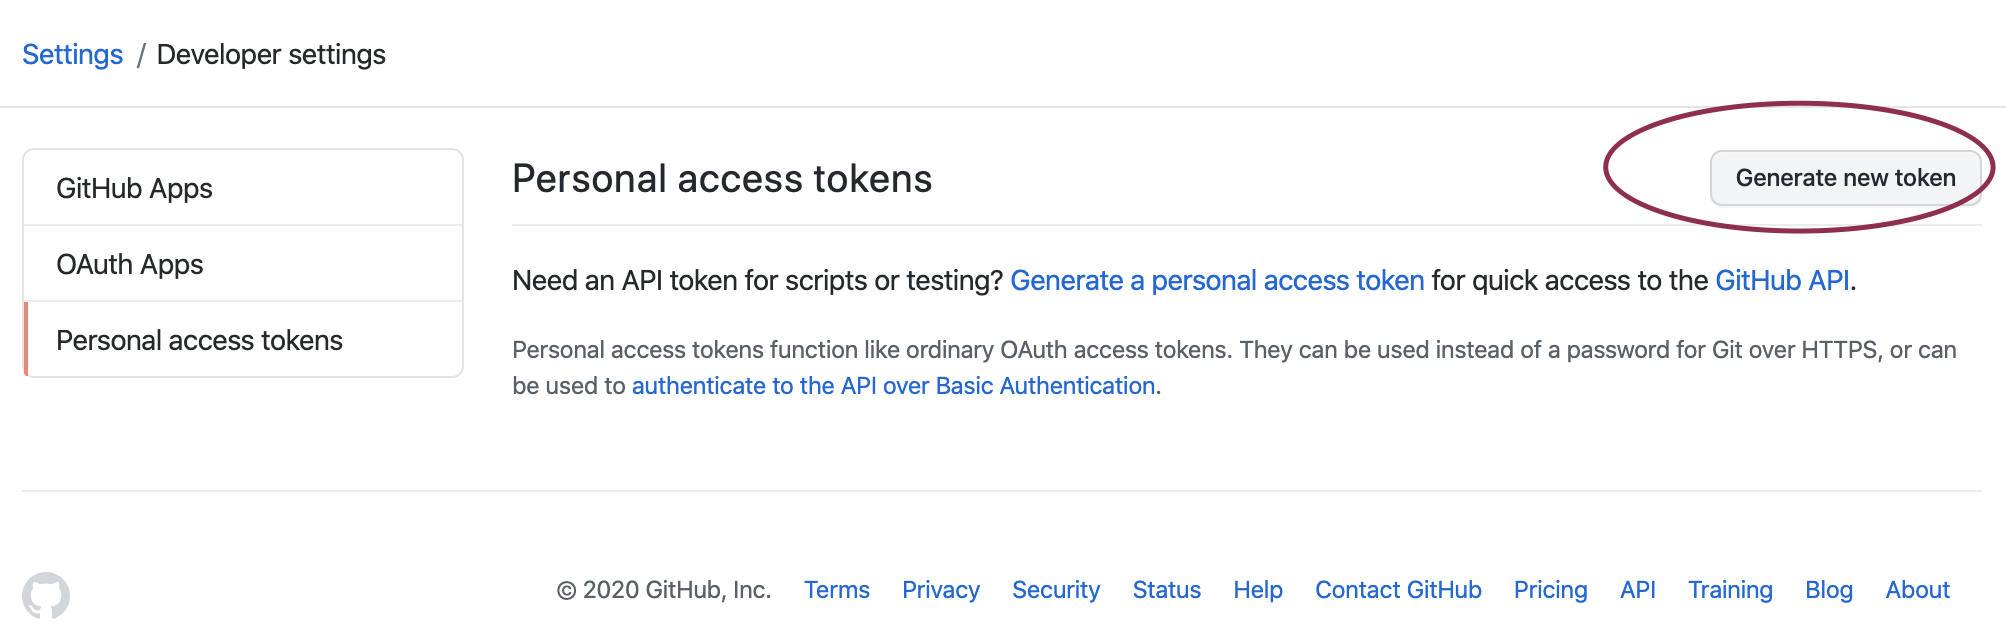Open Help in the footer

click(x=1257, y=590)
